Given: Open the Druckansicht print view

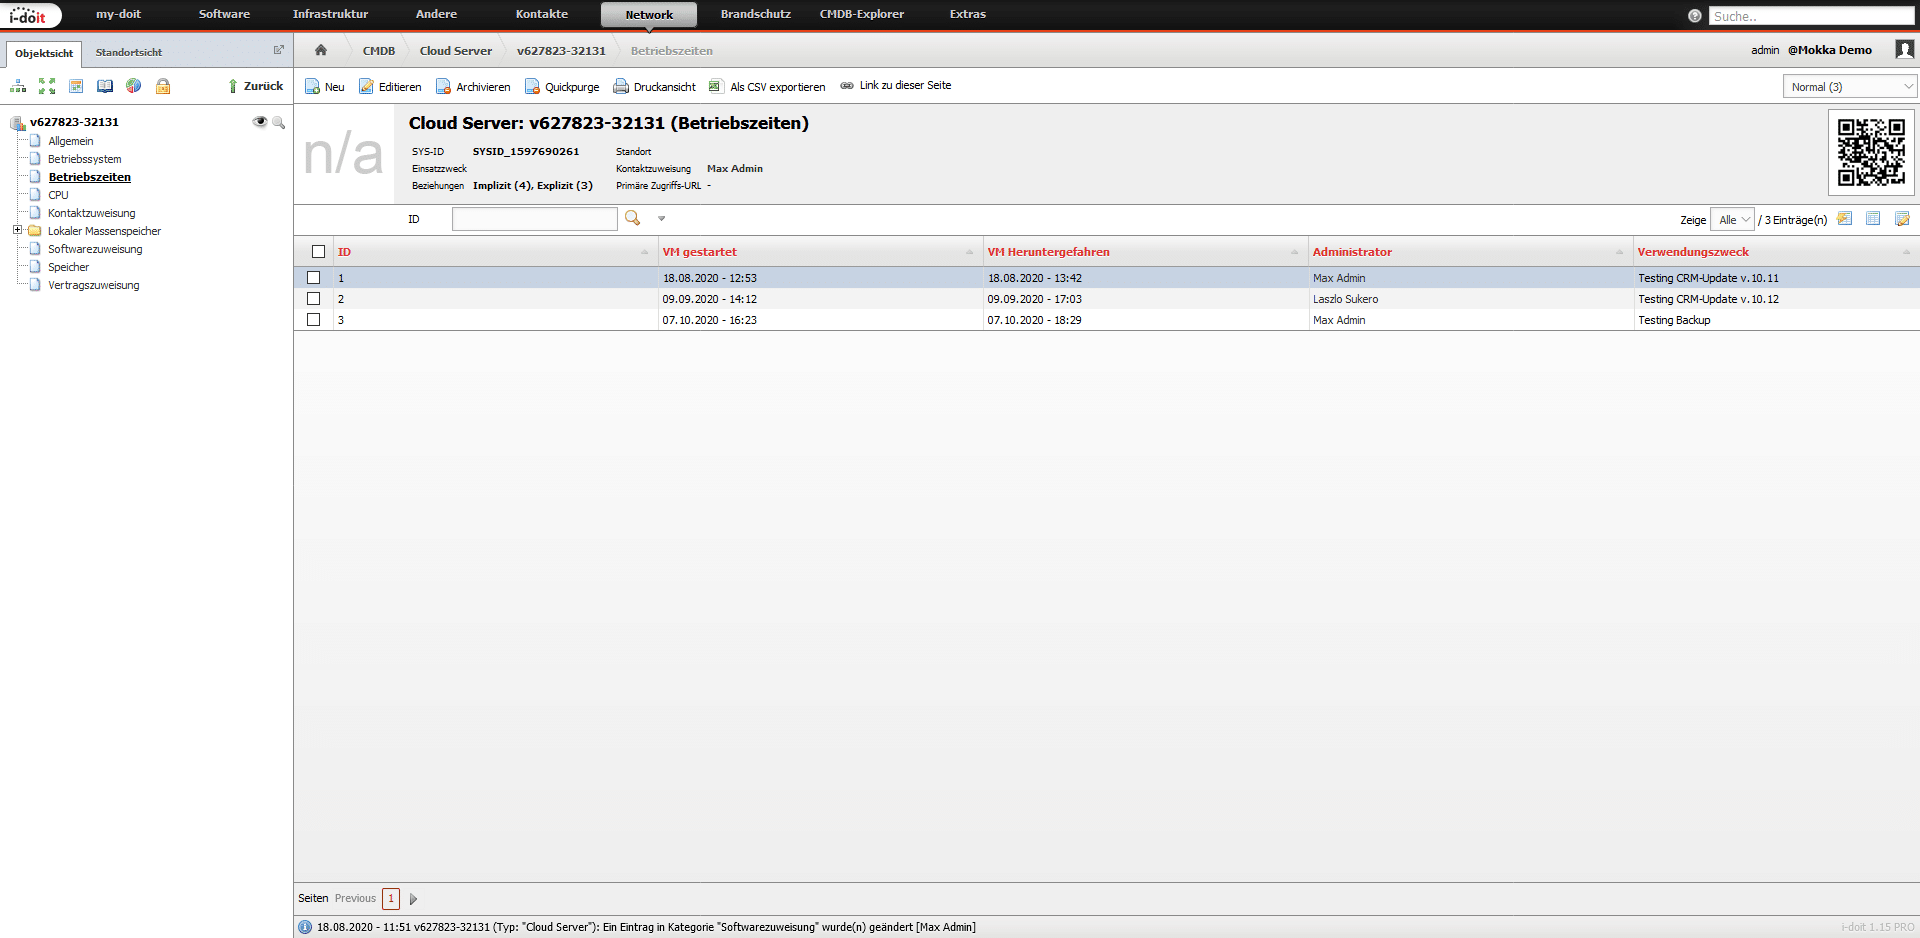Looking at the screenshot, I should click(x=654, y=87).
